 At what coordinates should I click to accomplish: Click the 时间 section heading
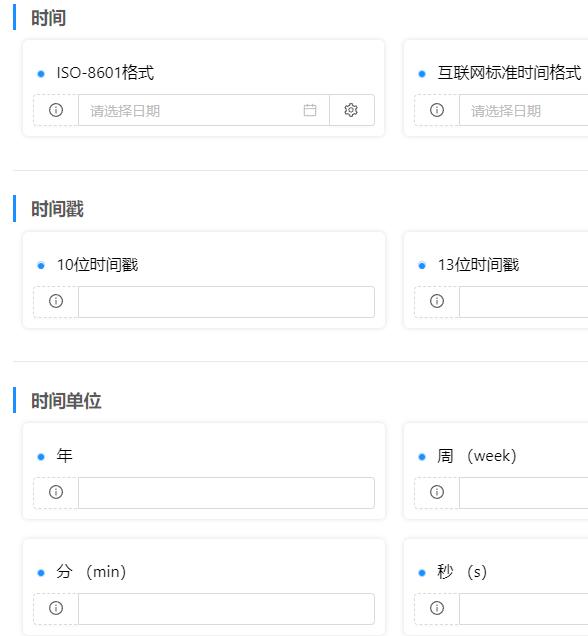click(x=49, y=18)
